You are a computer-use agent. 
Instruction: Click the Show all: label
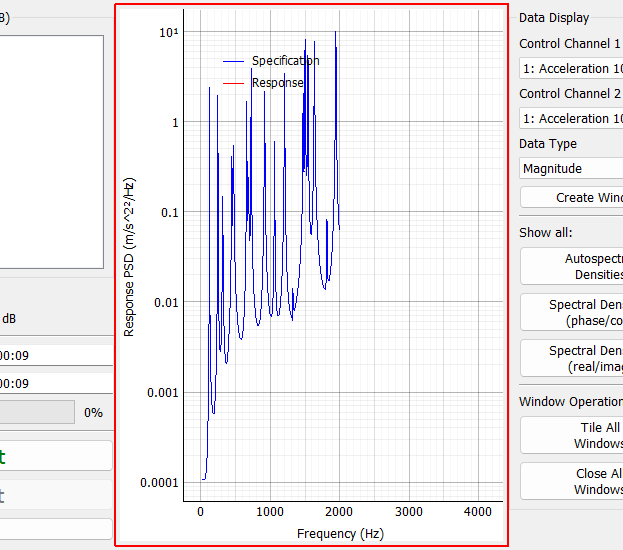pos(546,232)
